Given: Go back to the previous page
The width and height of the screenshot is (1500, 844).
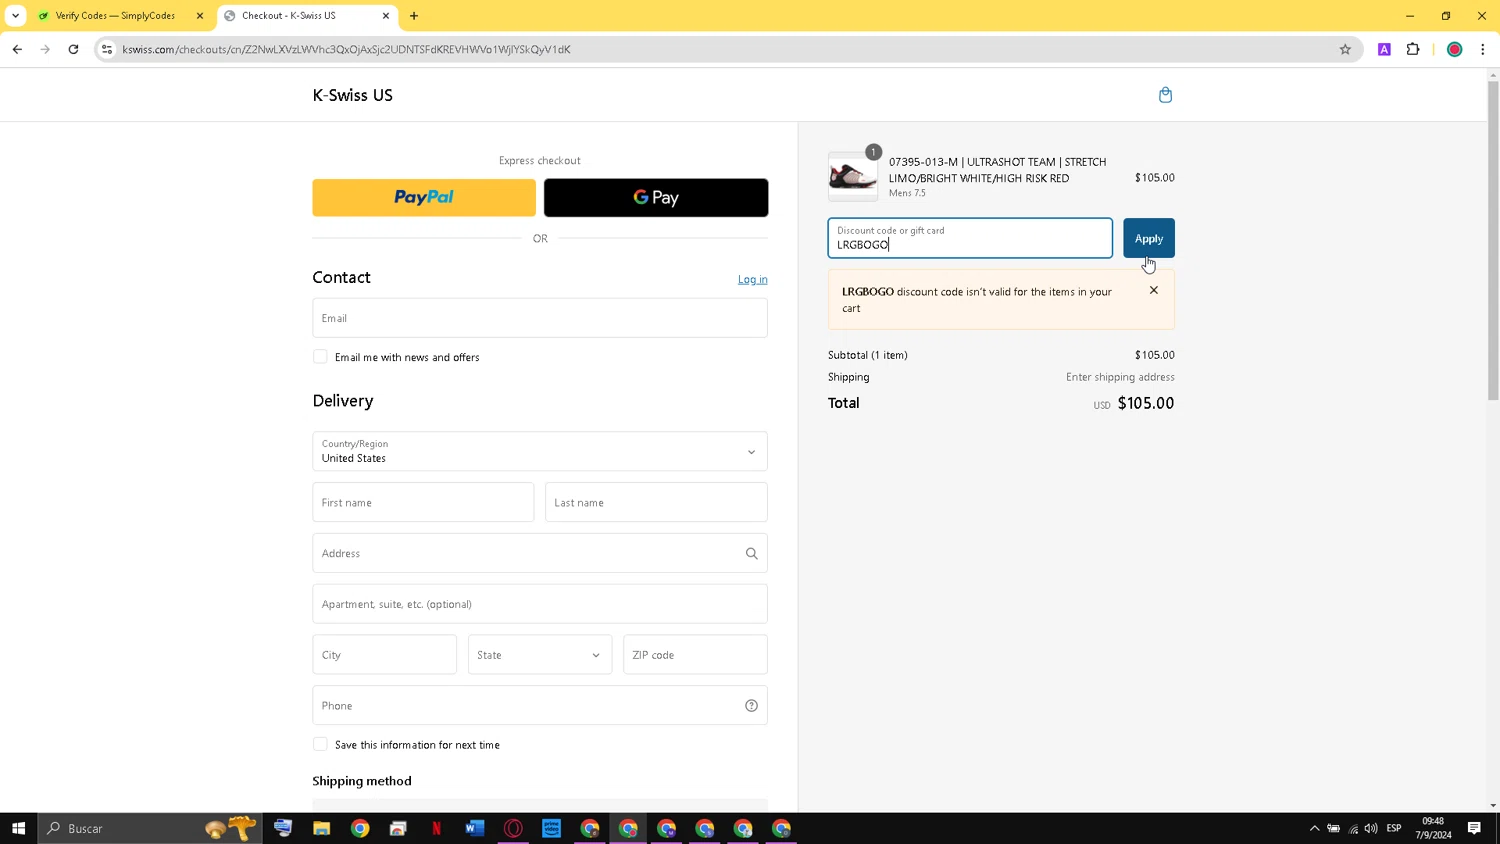Looking at the screenshot, I should [17, 49].
